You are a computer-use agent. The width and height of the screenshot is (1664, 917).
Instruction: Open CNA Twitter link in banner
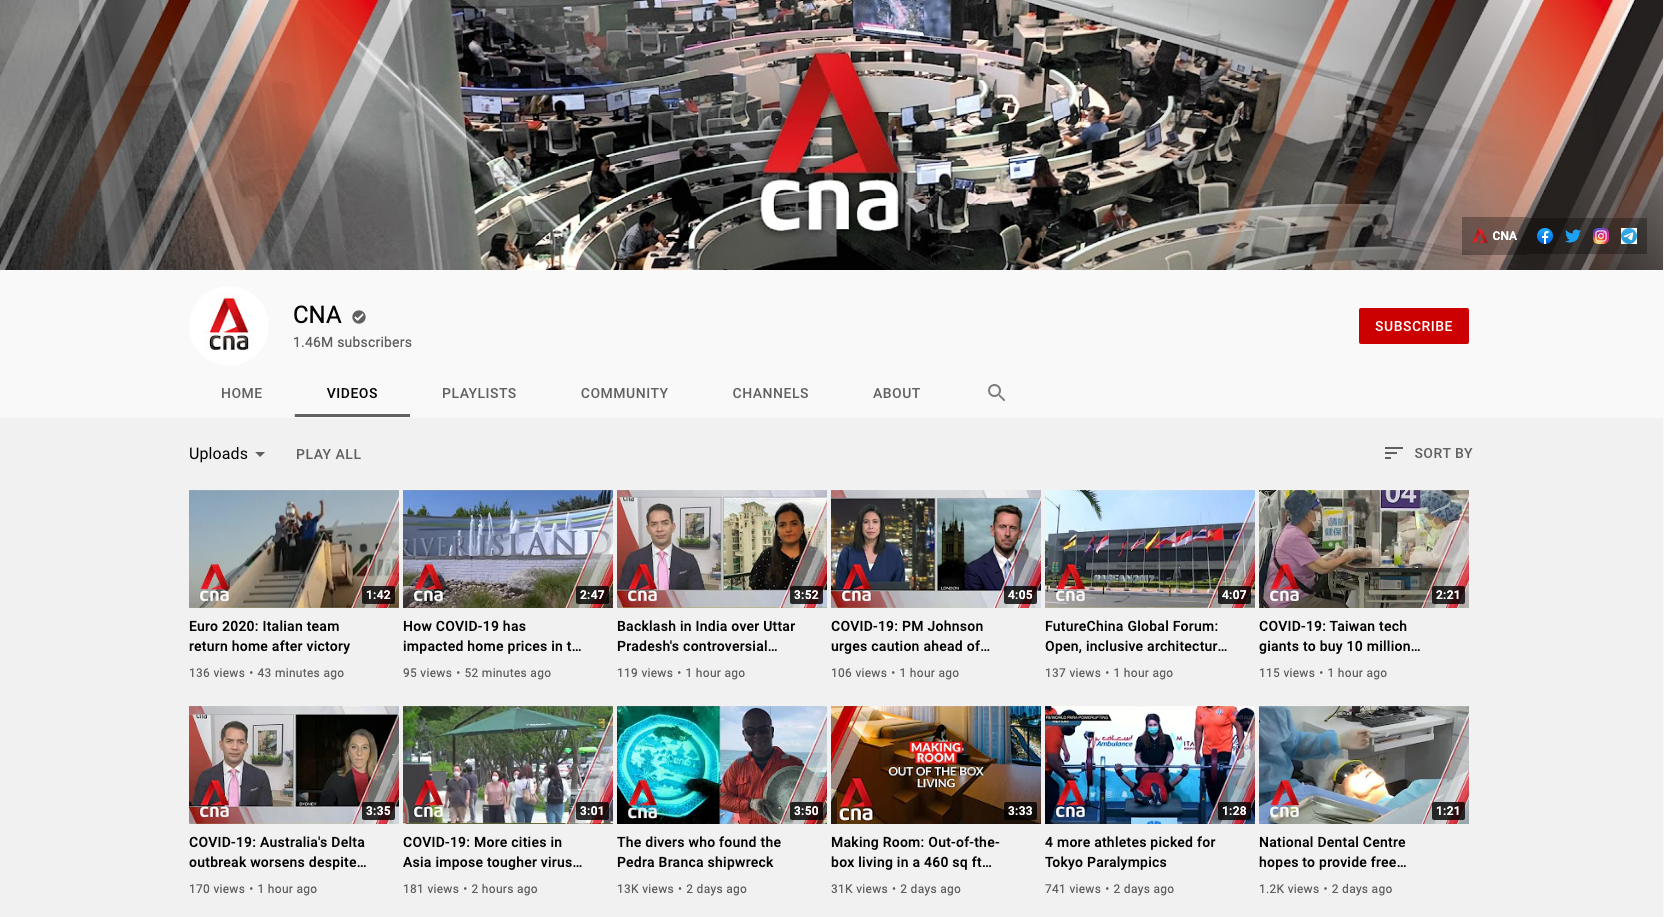[1573, 236]
